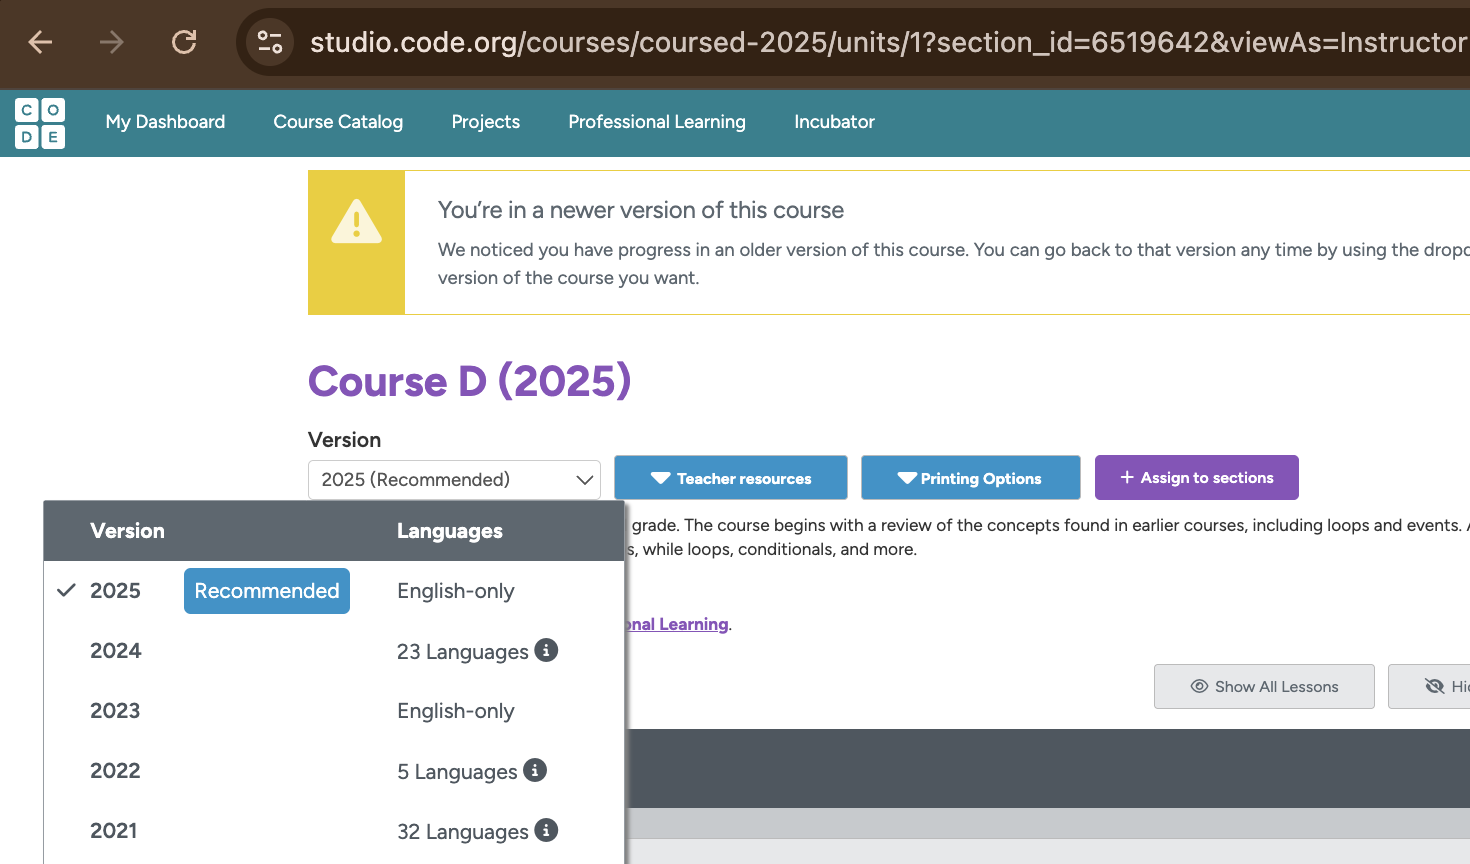
Task: Pick the 2022 course version
Action: click(x=334, y=771)
